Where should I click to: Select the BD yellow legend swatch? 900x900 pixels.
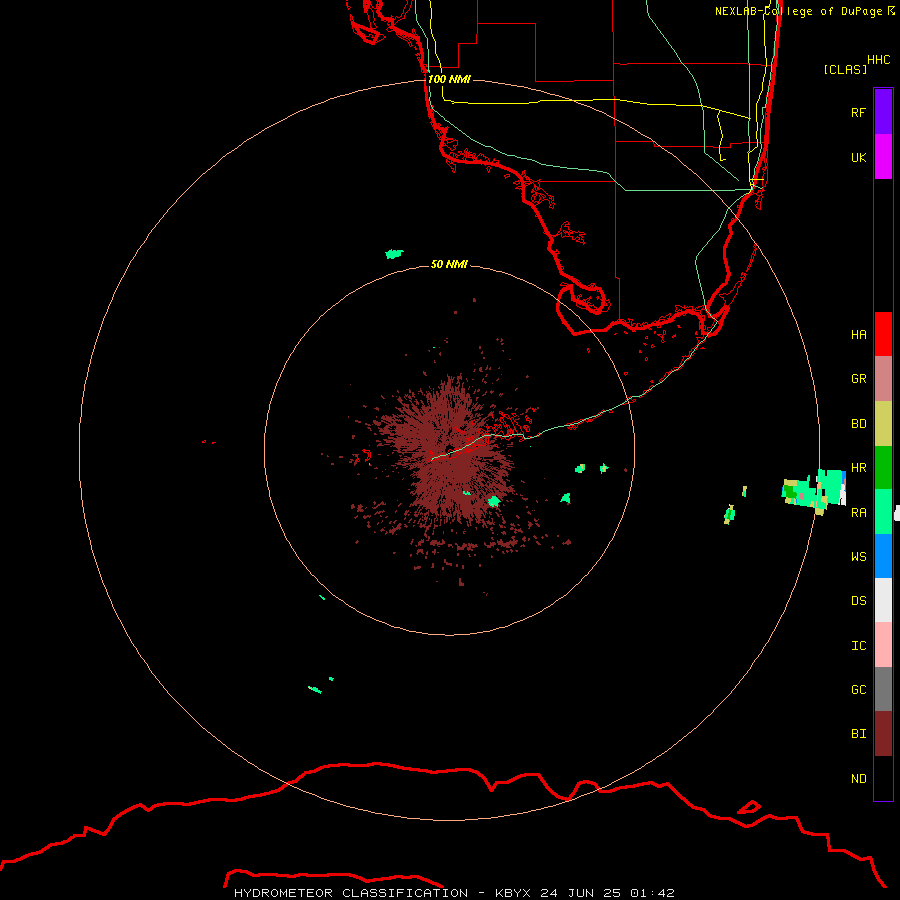coord(883,424)
